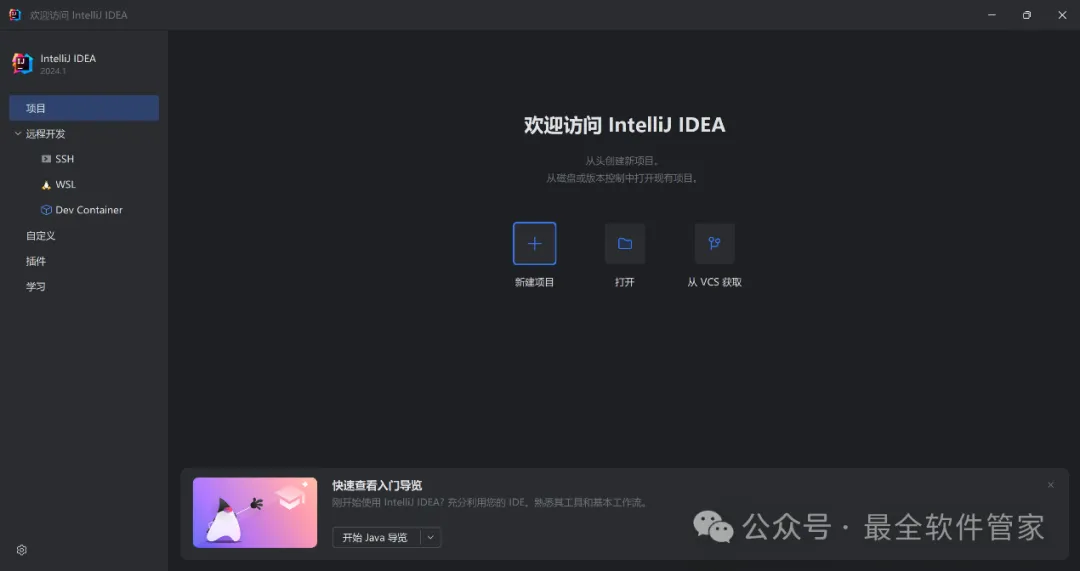1080x571 pixels.
Task: Click the title bar IntelliJ app icon
Action: [14, 14]
